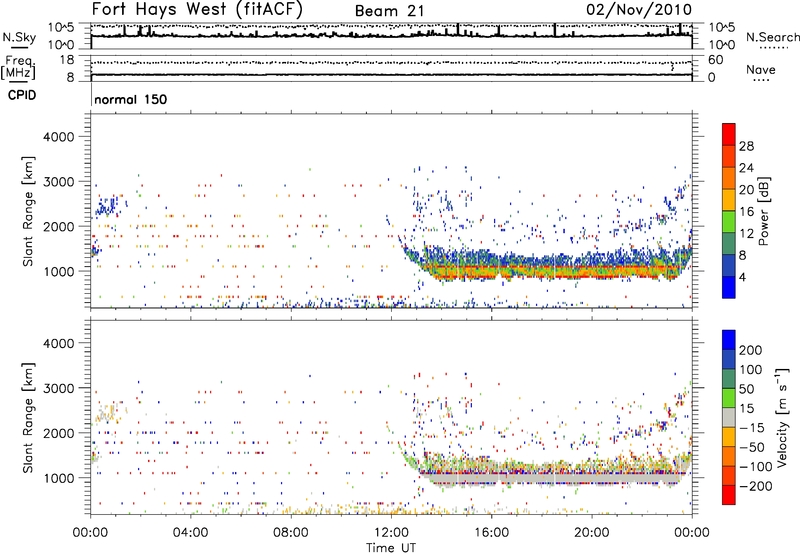Click the 'N.Search' legend label

pyautogui.click(x=772, y=37)
